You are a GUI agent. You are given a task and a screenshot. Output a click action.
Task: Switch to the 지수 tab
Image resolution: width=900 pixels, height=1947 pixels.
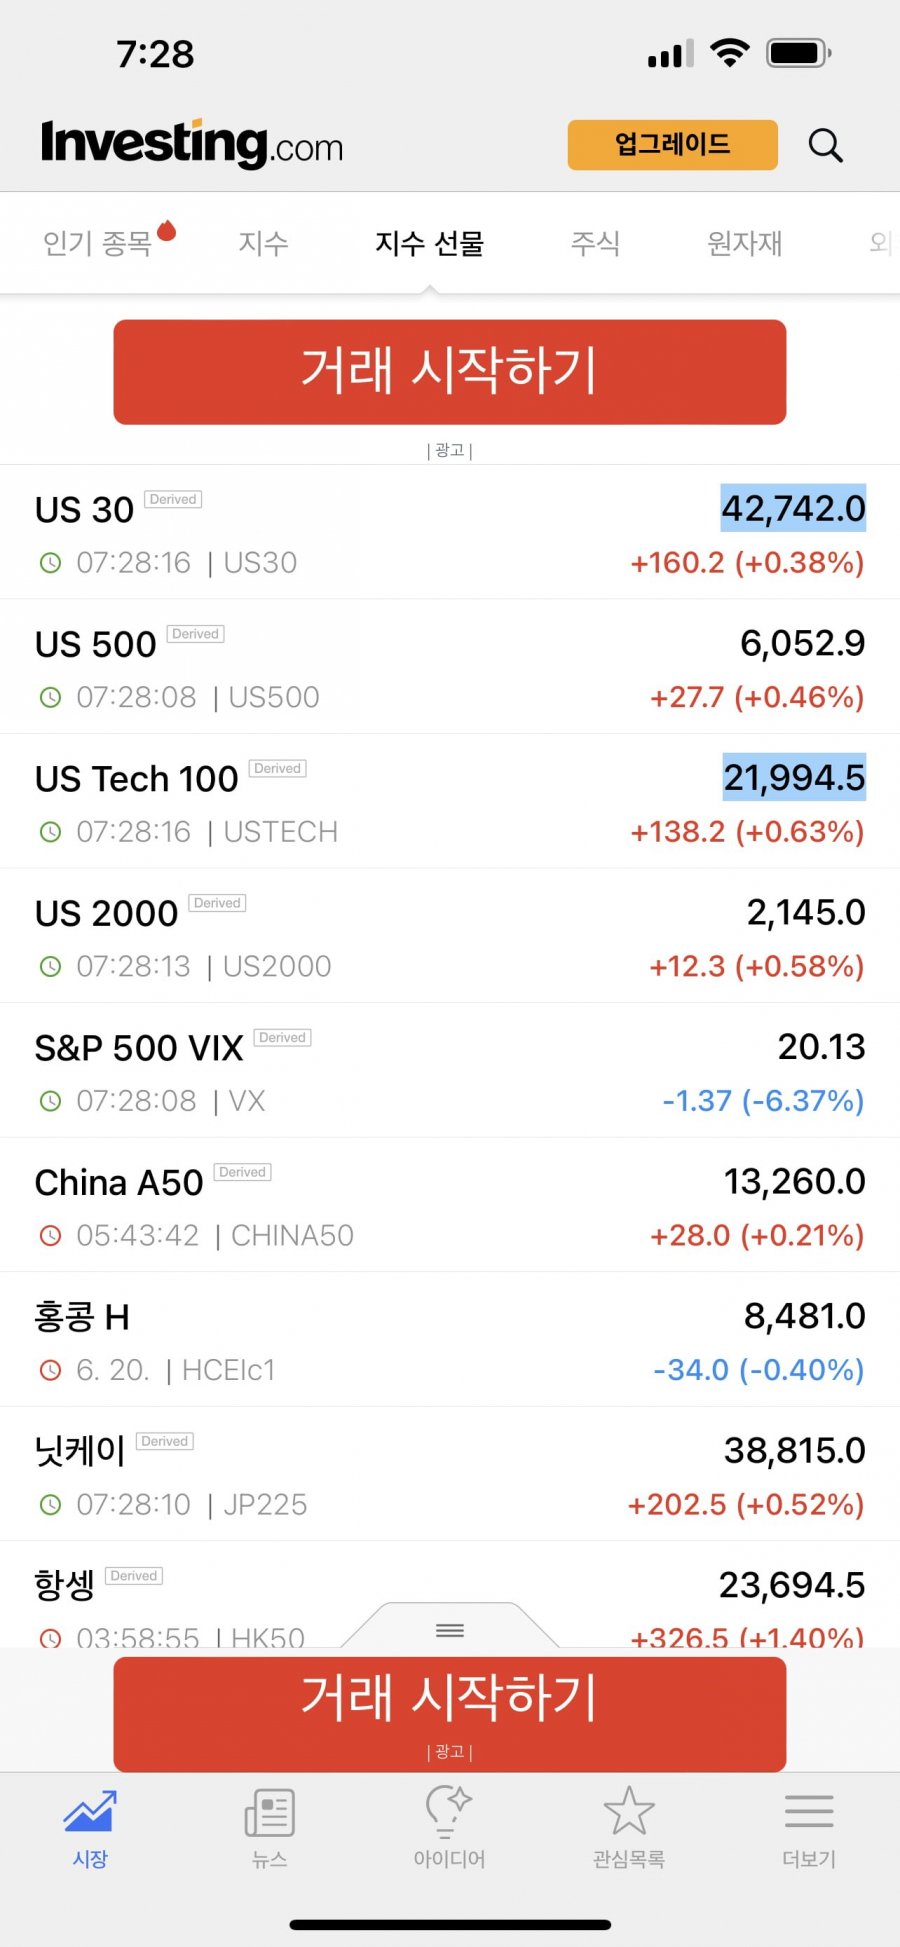click(264, 243)
